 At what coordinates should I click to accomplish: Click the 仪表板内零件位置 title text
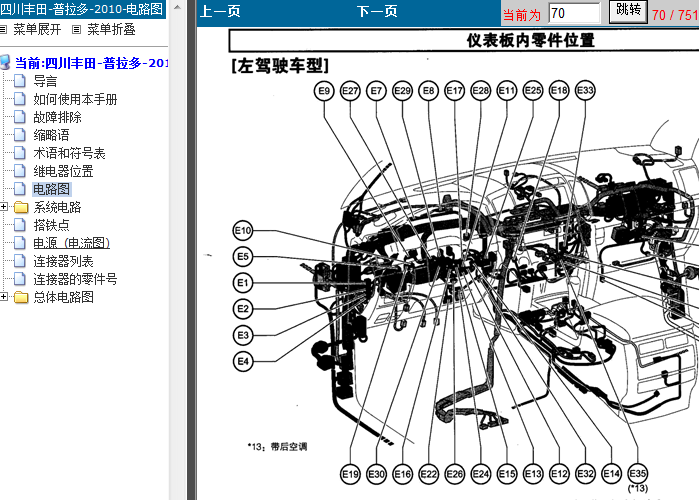click(530, 41)
